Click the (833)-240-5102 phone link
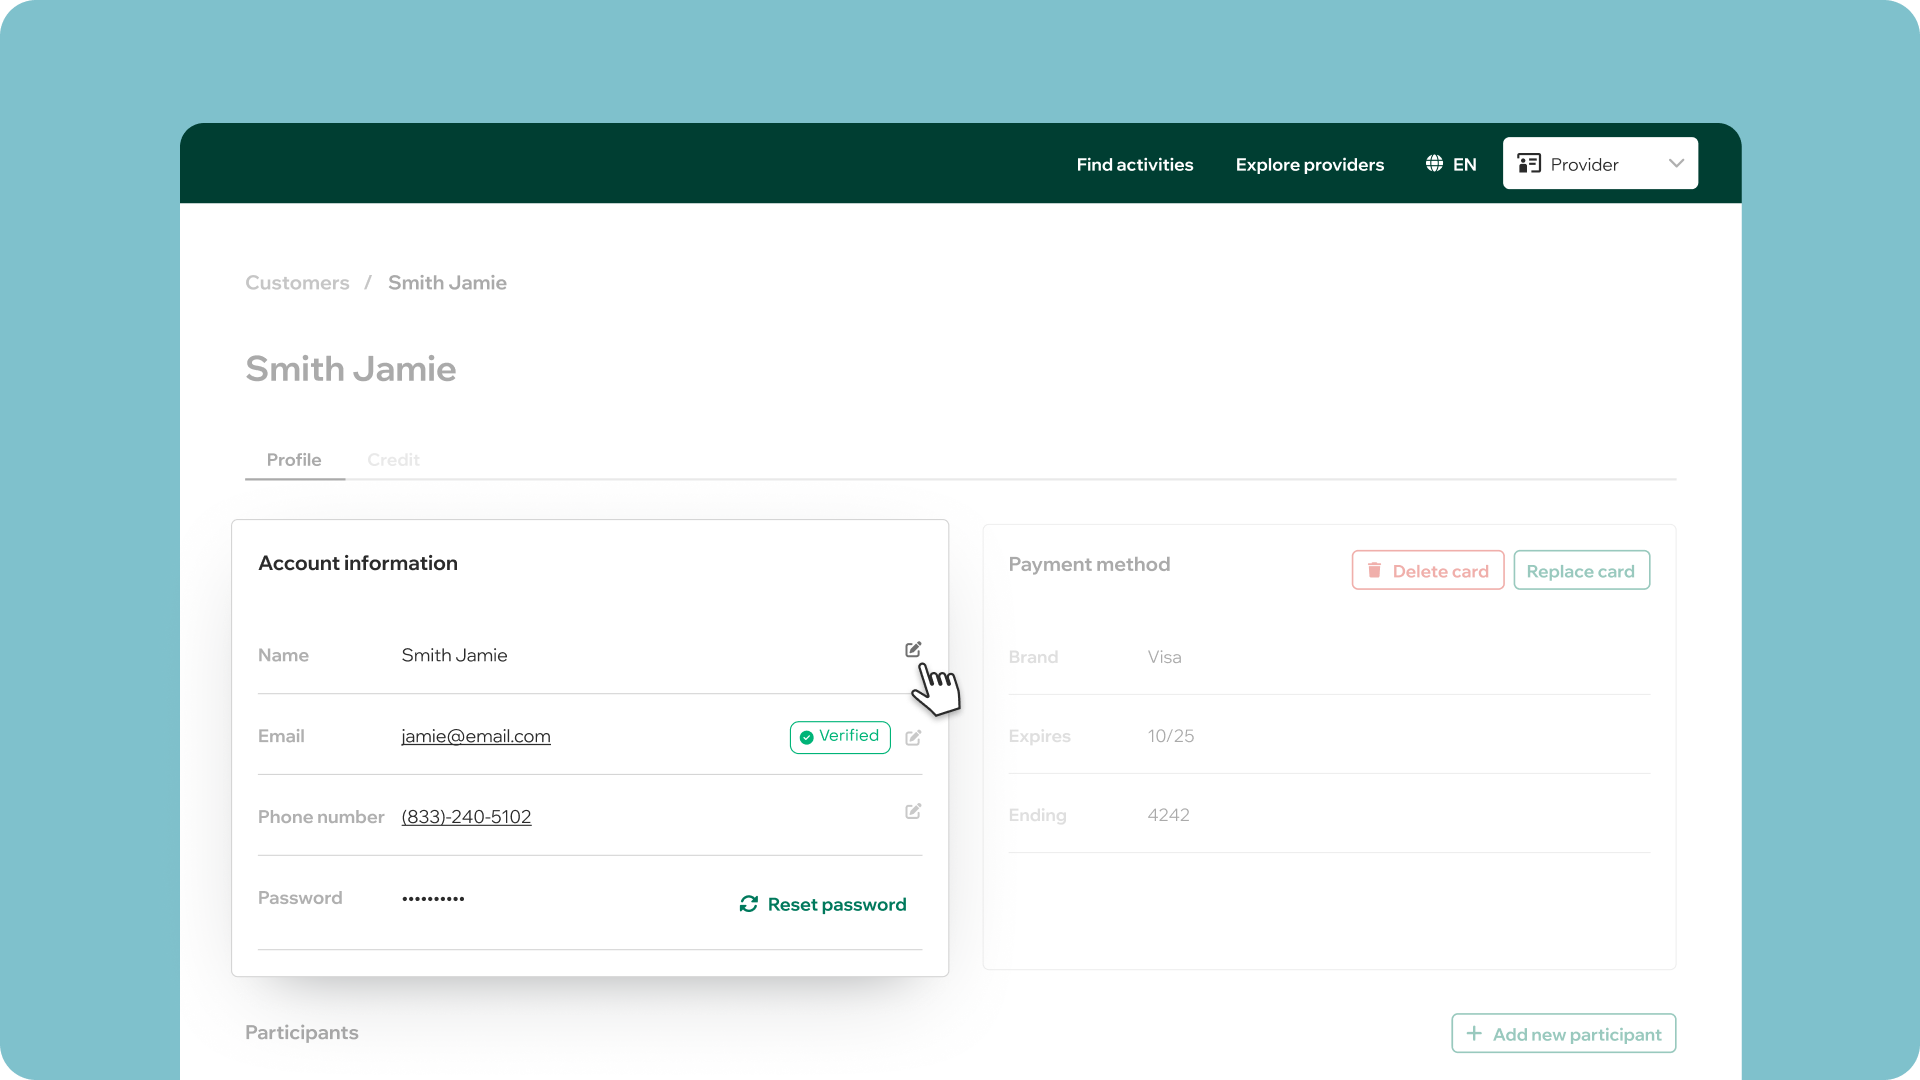Viewport: 1920px width, 1080px height. [x=466, y=817]
